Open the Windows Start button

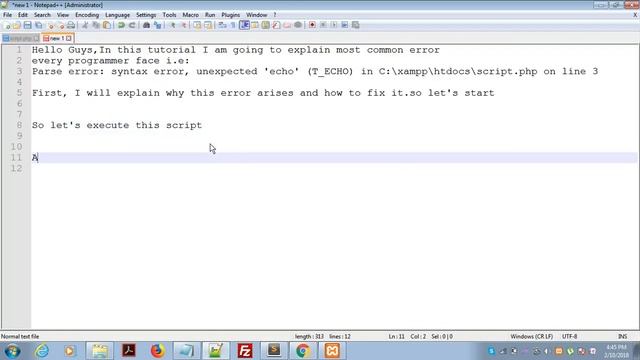click(x=12, y=351)
